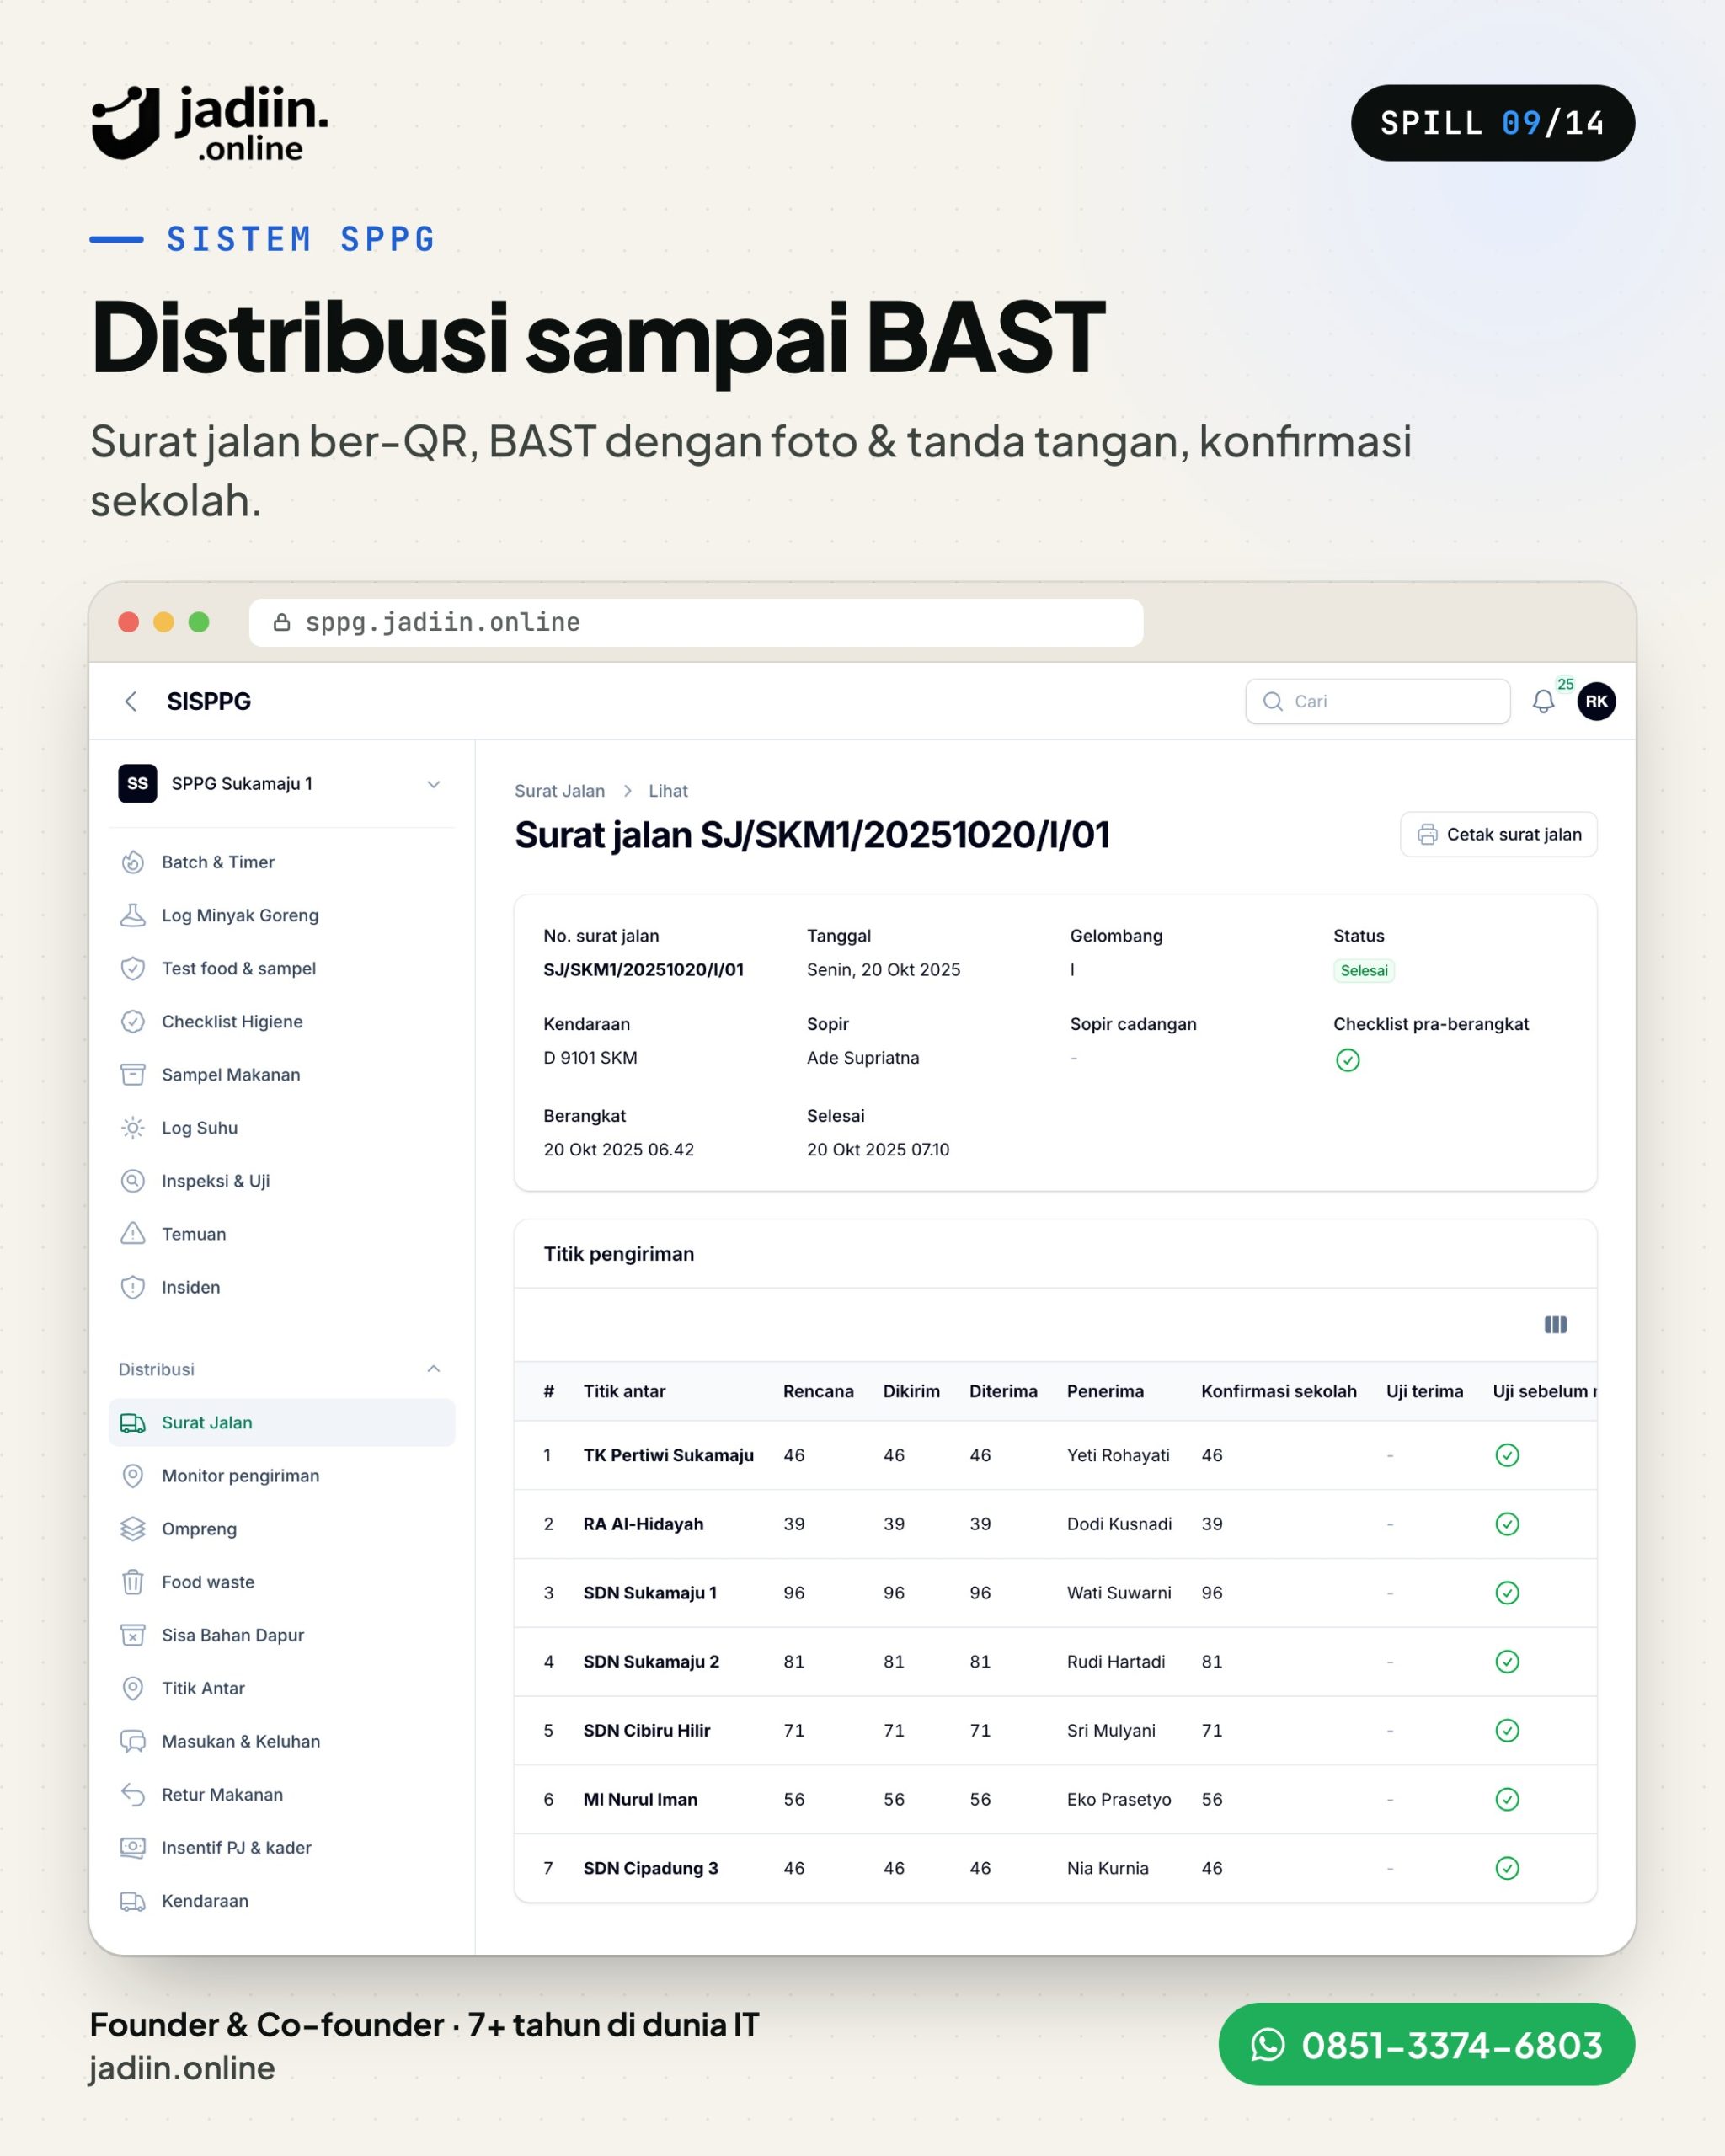Screen dimensions: 1725x2156
Task: Click the Insentif PJ & kader icon
Action: pyautogui.click(x=133, y=1847)
